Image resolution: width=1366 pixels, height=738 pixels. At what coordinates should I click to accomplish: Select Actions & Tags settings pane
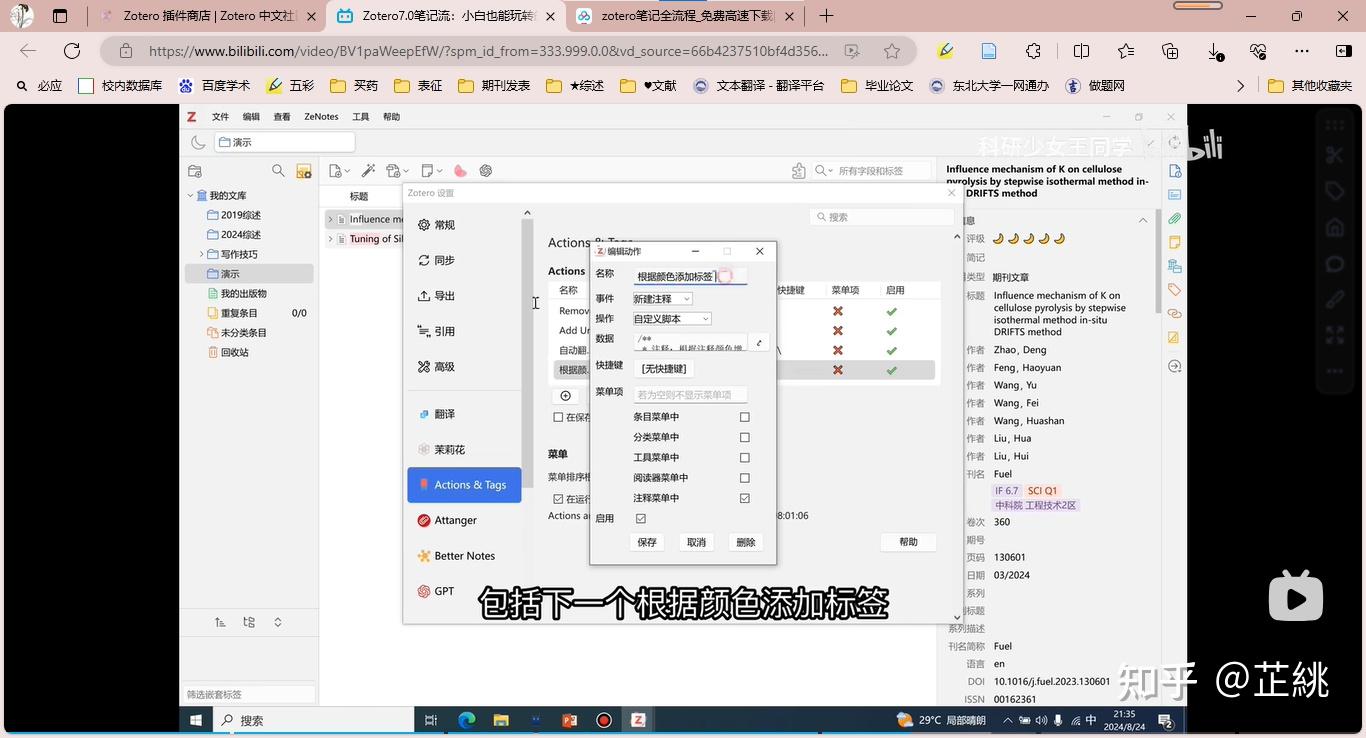[x=464, y=485]
